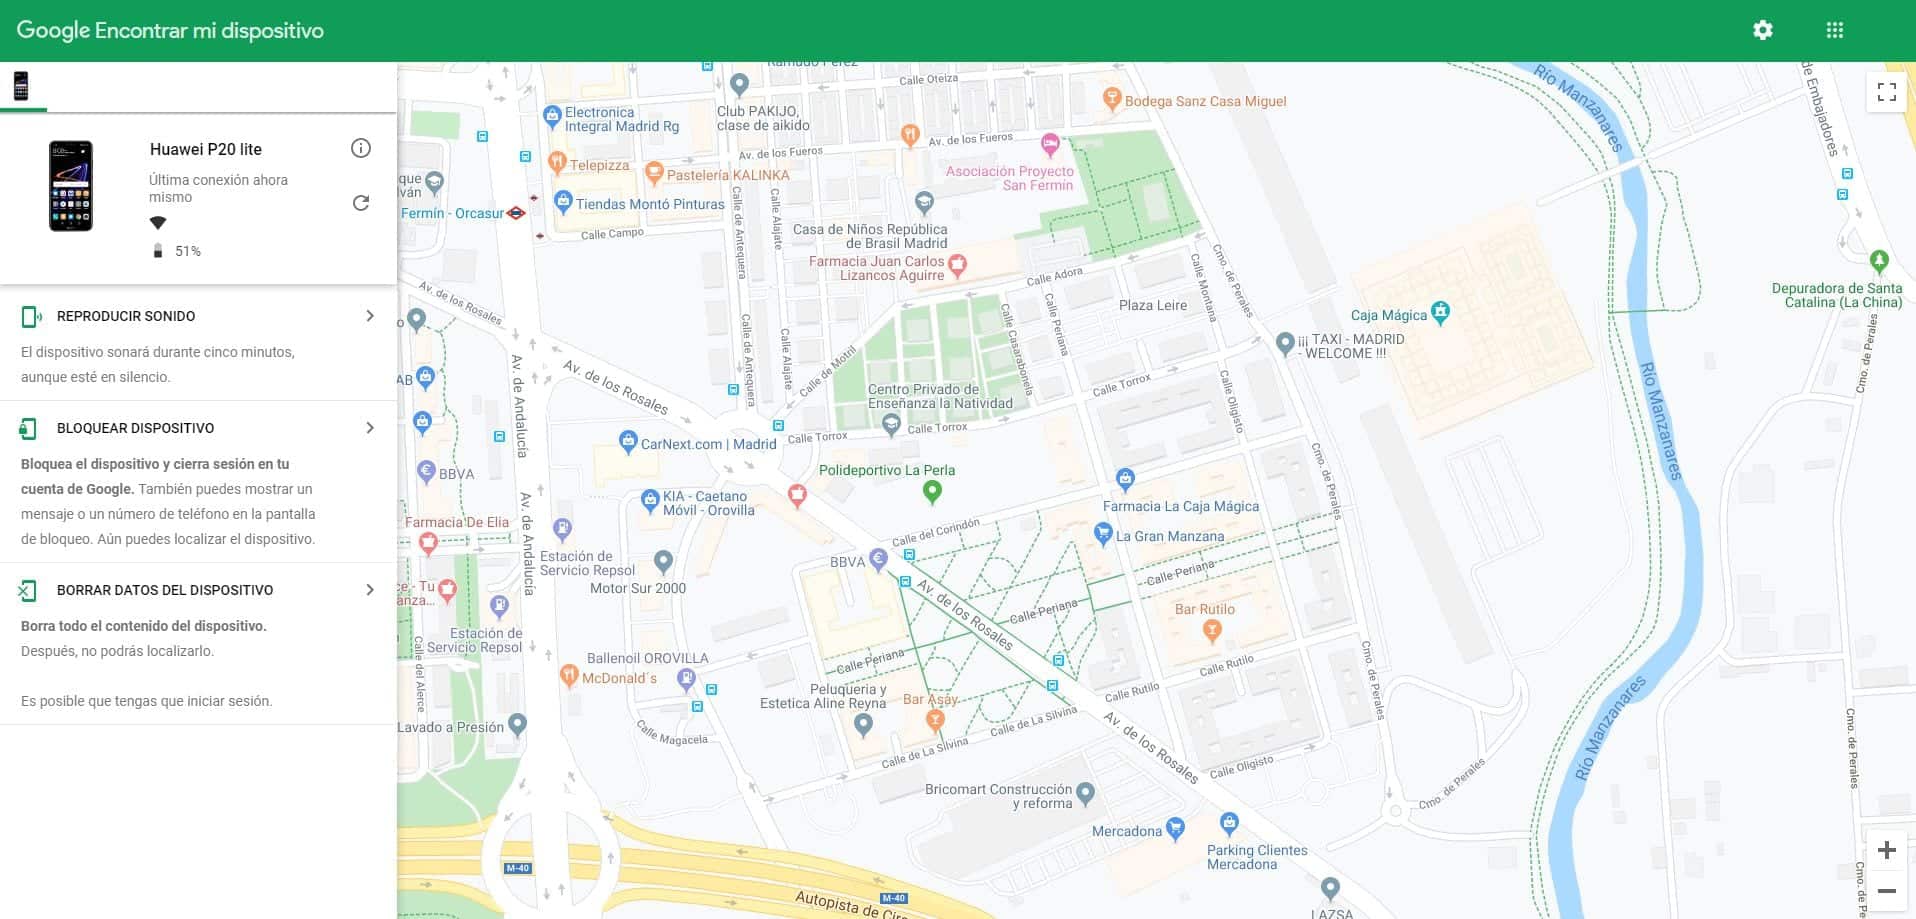Click the CarNext.com Madrid marker

(x=628, y=441)
